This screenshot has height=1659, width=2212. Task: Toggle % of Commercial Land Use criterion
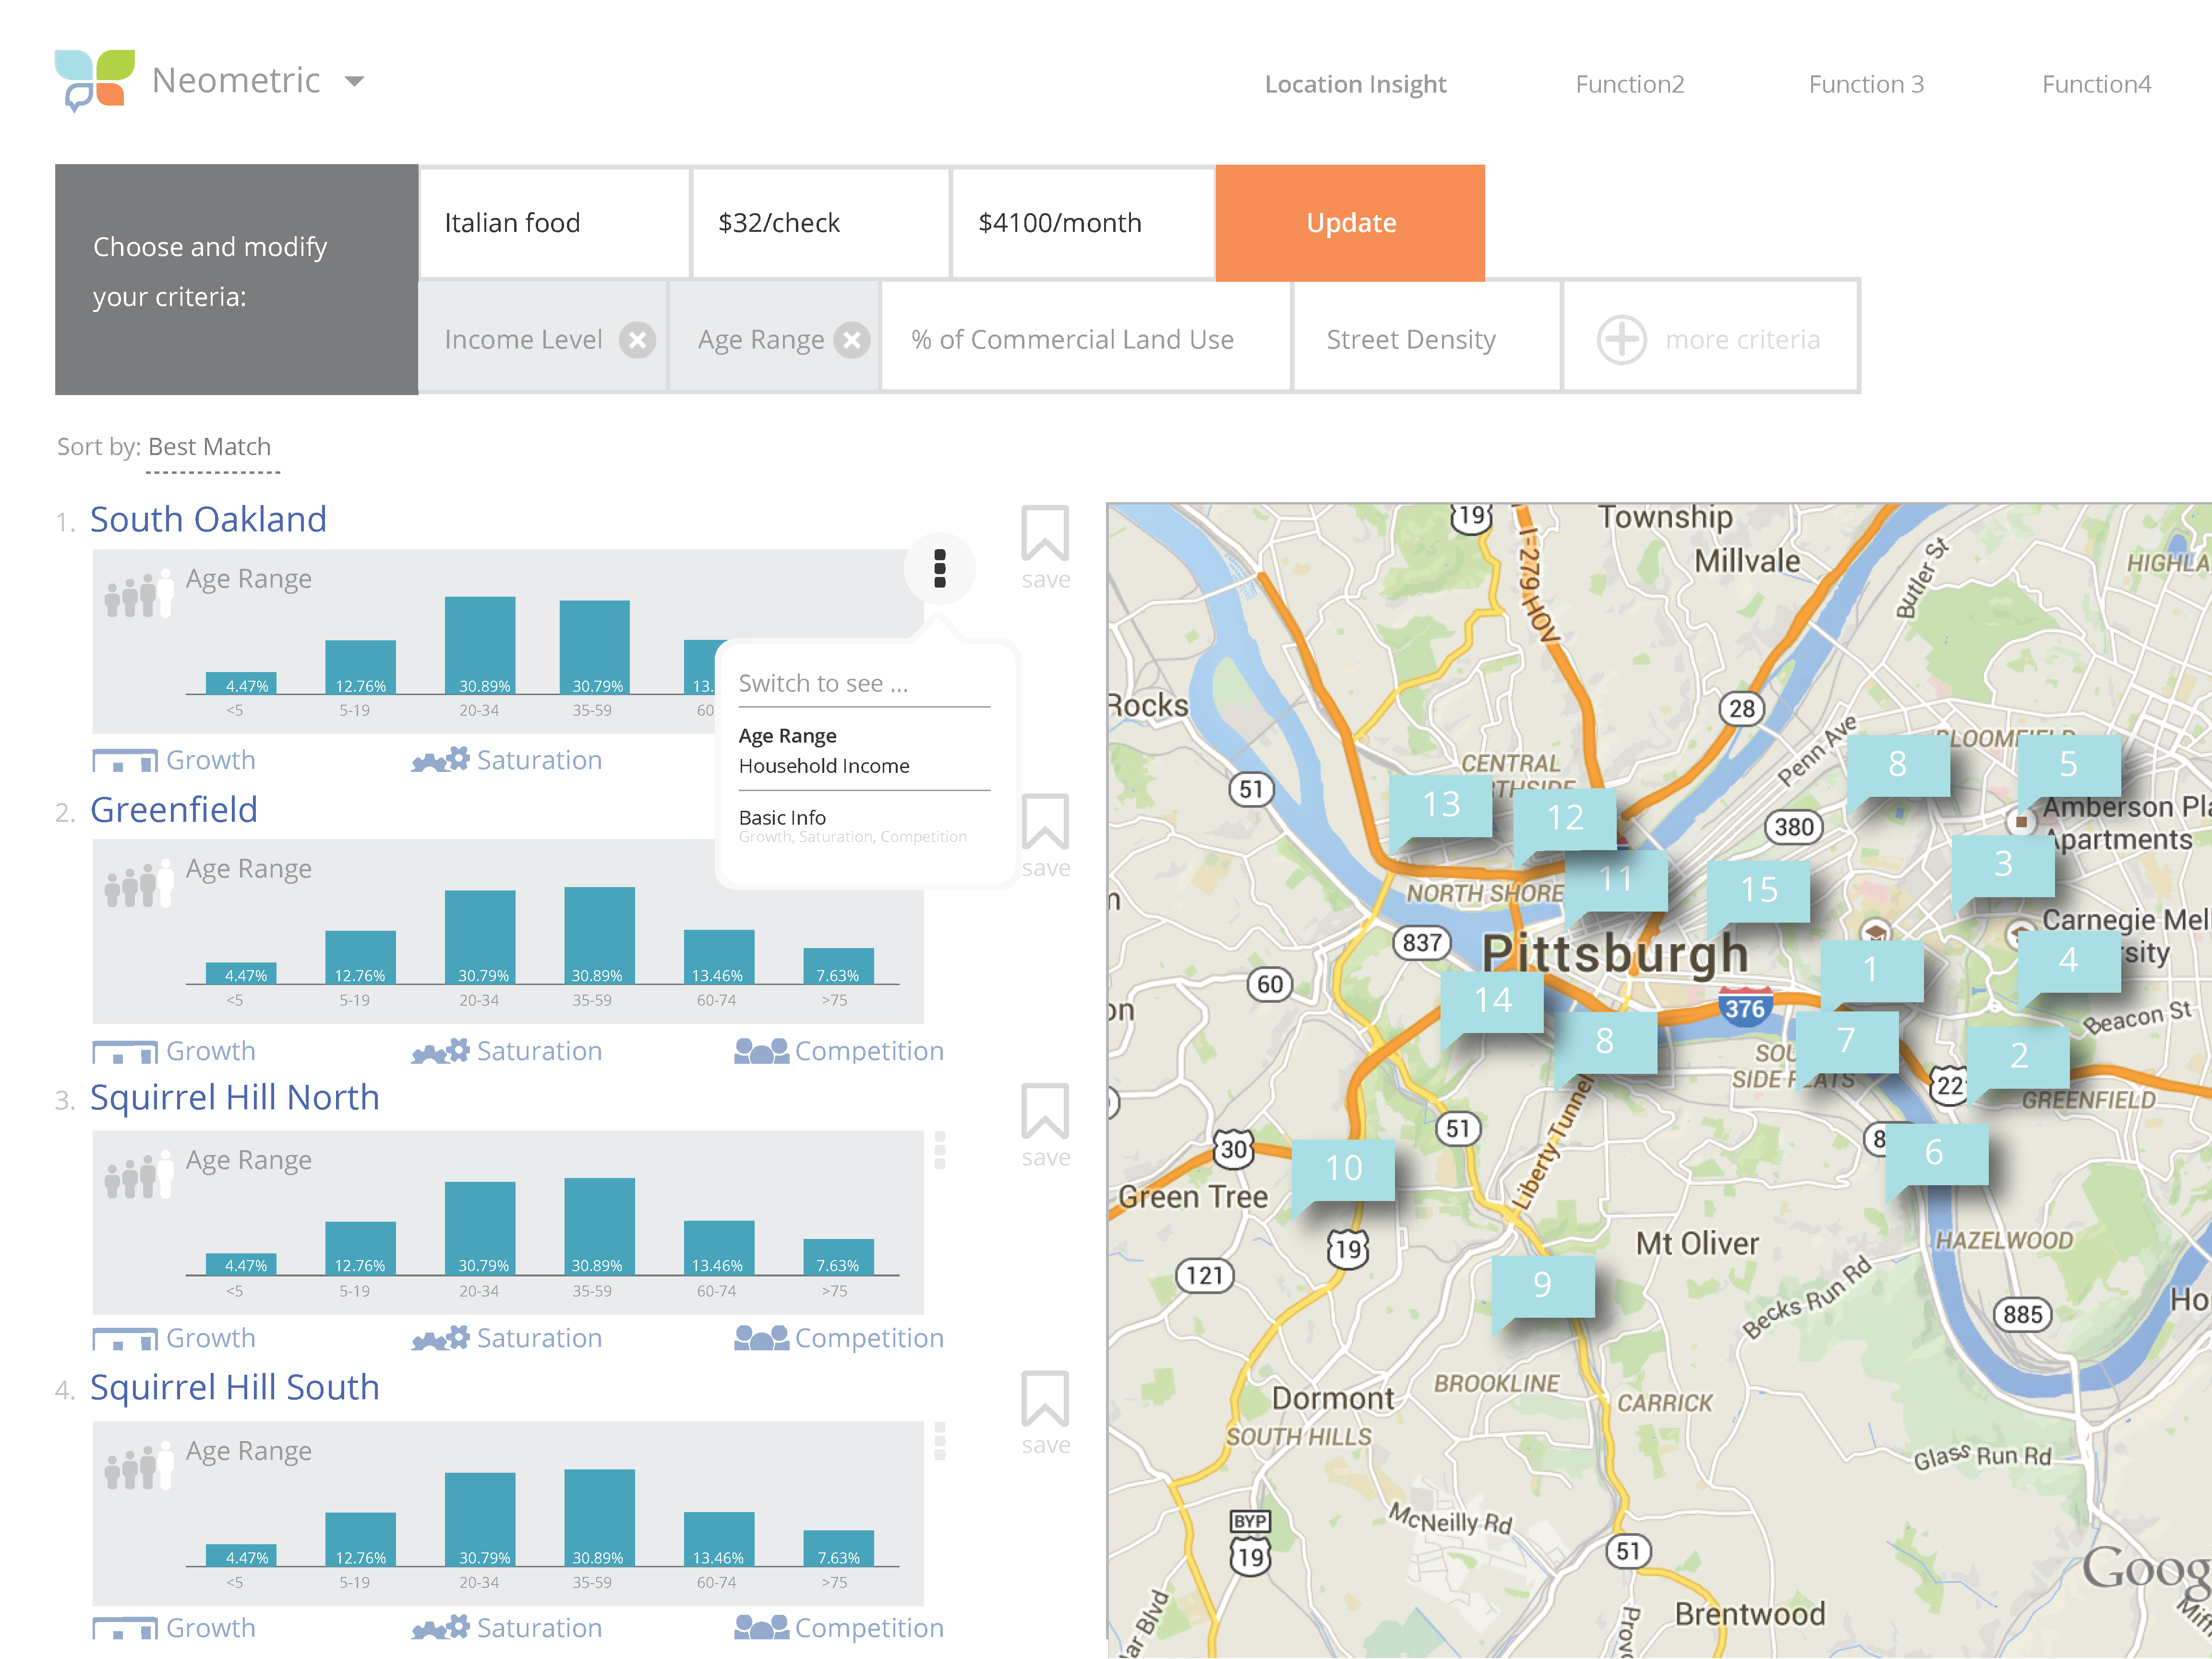(1072, 340)
